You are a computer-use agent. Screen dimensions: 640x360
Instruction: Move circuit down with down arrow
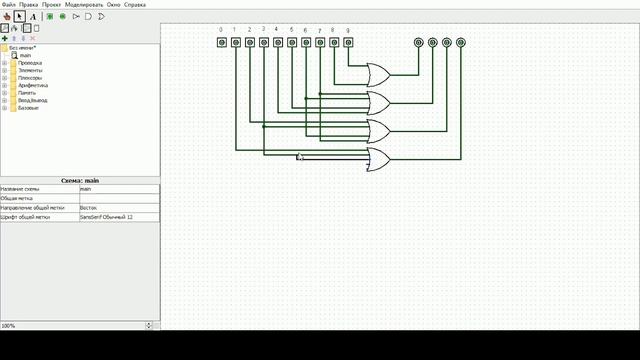(23, 38)
